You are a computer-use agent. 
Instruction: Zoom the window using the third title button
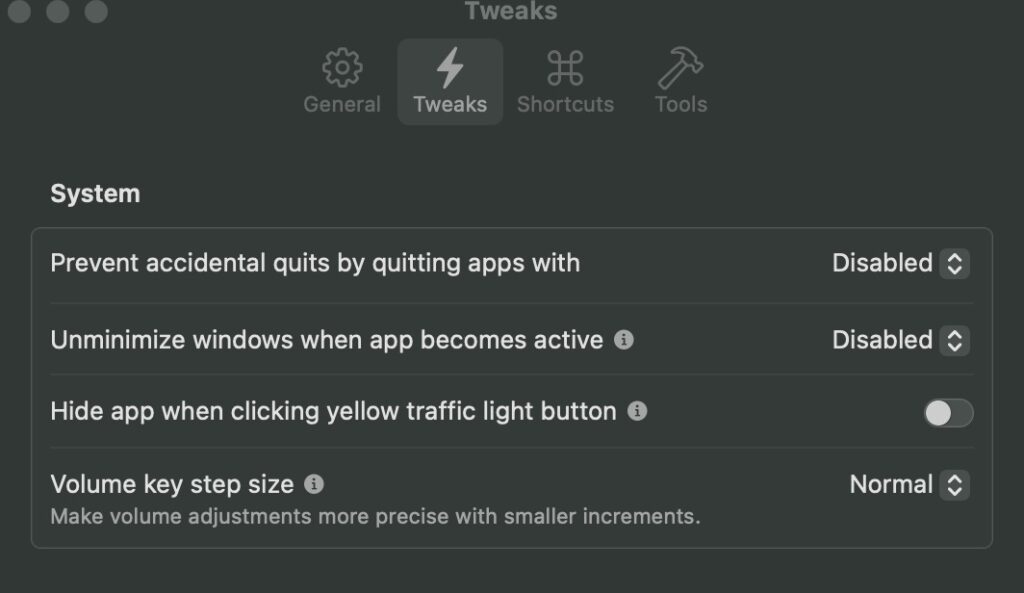coord(97,10)
